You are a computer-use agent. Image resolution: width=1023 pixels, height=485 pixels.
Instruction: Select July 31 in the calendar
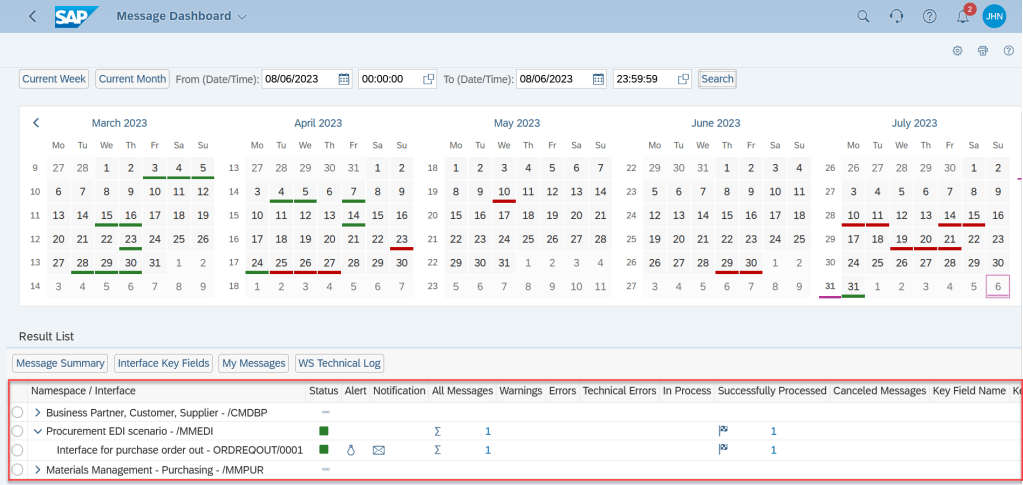click(x=853, y=287)
